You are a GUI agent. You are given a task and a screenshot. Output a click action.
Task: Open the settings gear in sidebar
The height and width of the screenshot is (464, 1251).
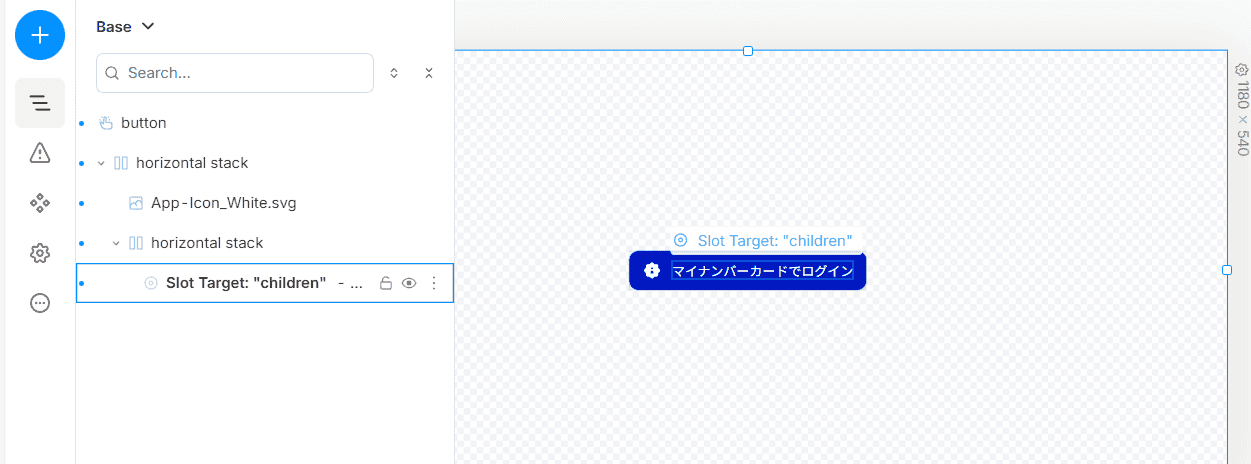tap(40, 253)
